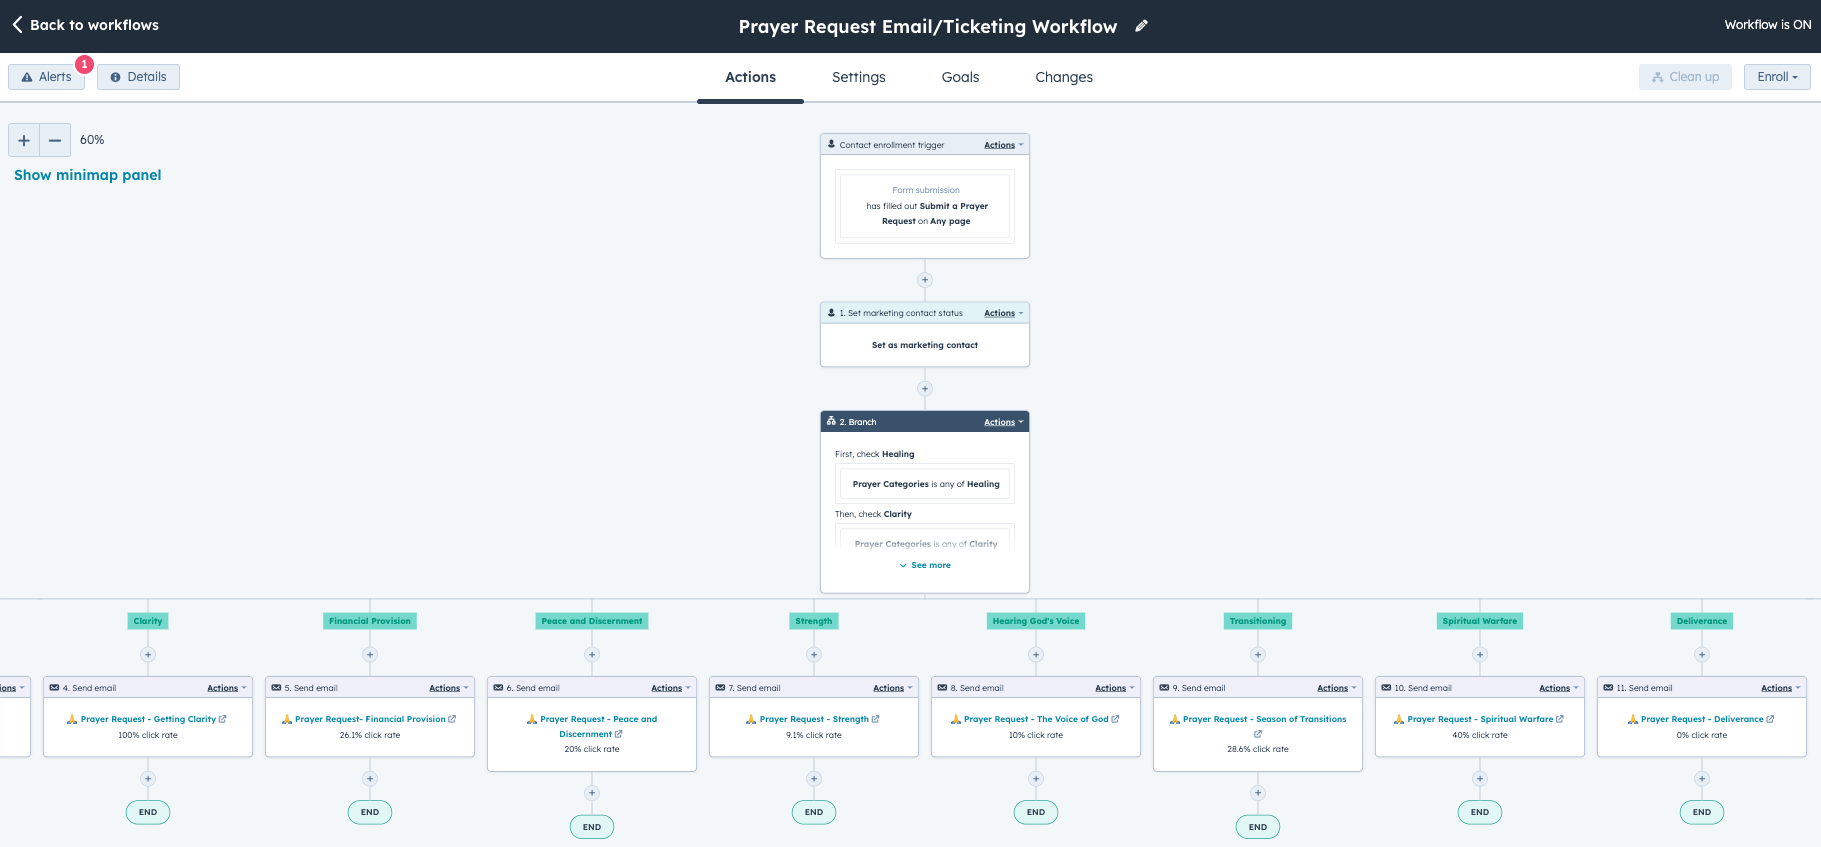Image resolution: width=1821 pixels, height=847 pixels.
Task: Click the Deliverance branch label
Action: pyautogui.click(x=1702, y=621)
